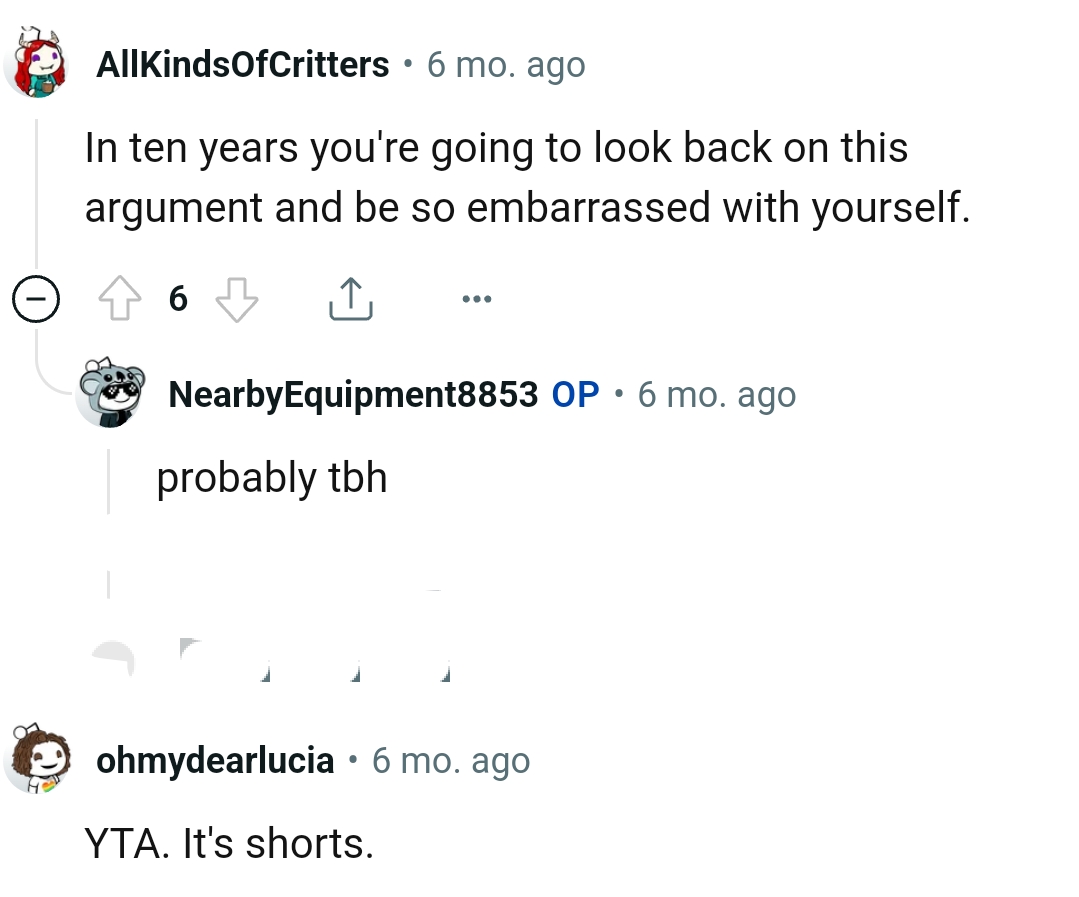1079x897 pixels.
Task: Select the "probably tbh" reply text
Action: (x=272, y=477)
